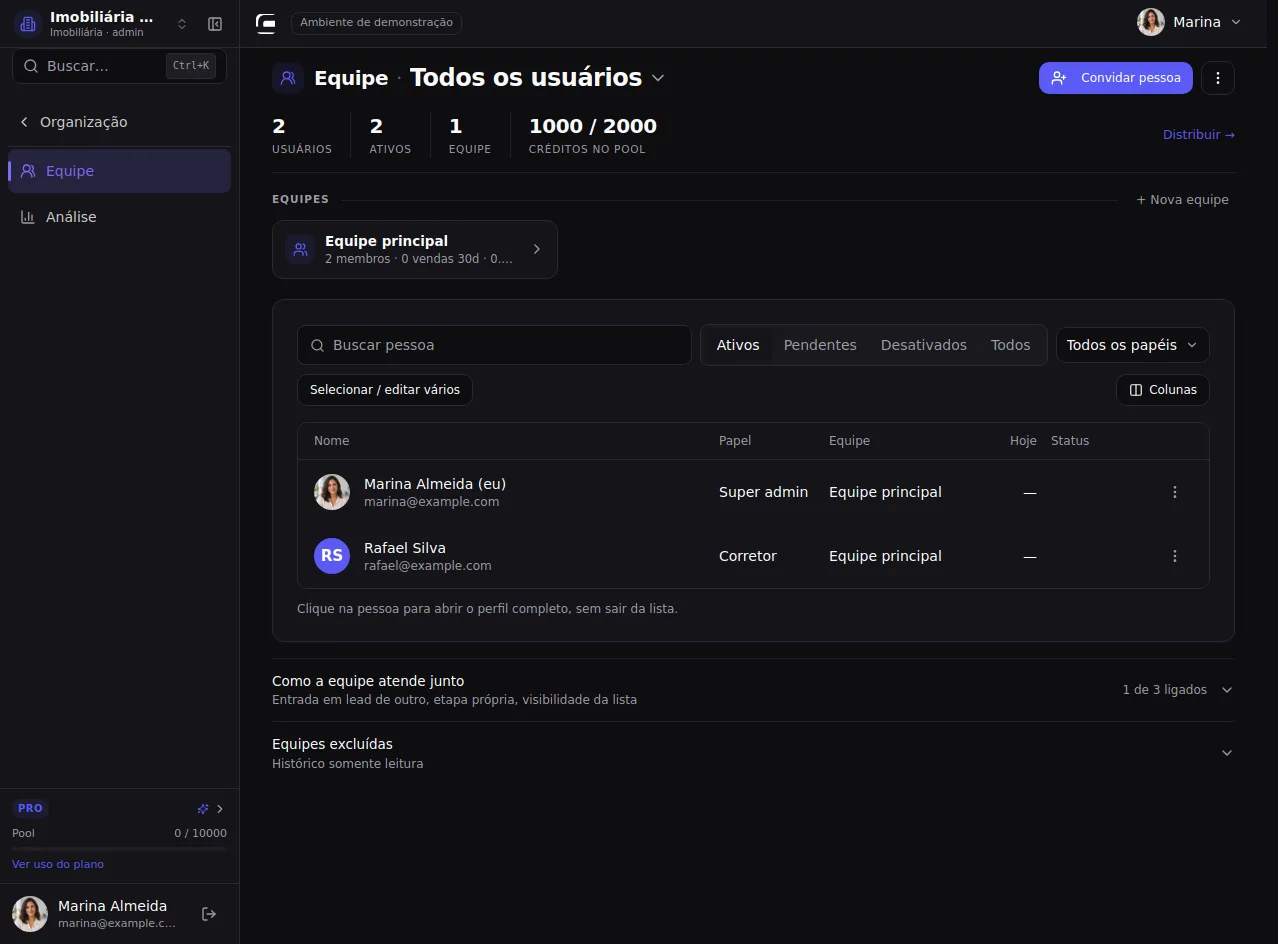
Task: Open Marina user menu in top bar
Action: tap(1189, 22)
